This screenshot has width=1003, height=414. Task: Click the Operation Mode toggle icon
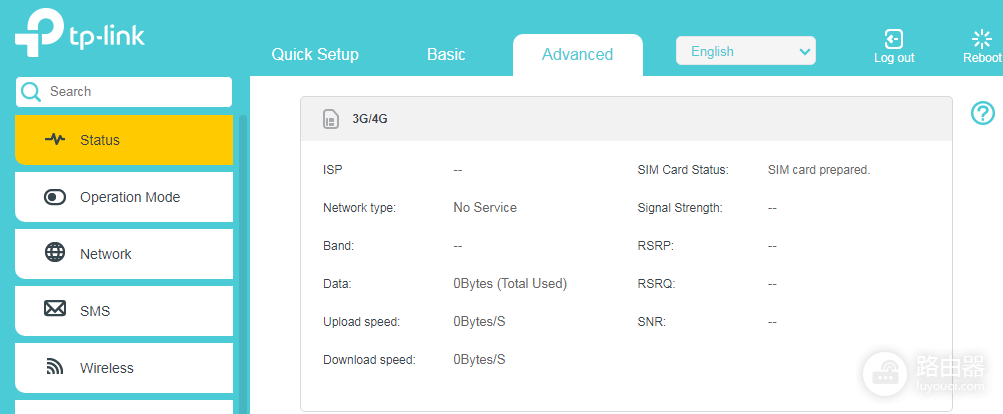coord(55,197)
